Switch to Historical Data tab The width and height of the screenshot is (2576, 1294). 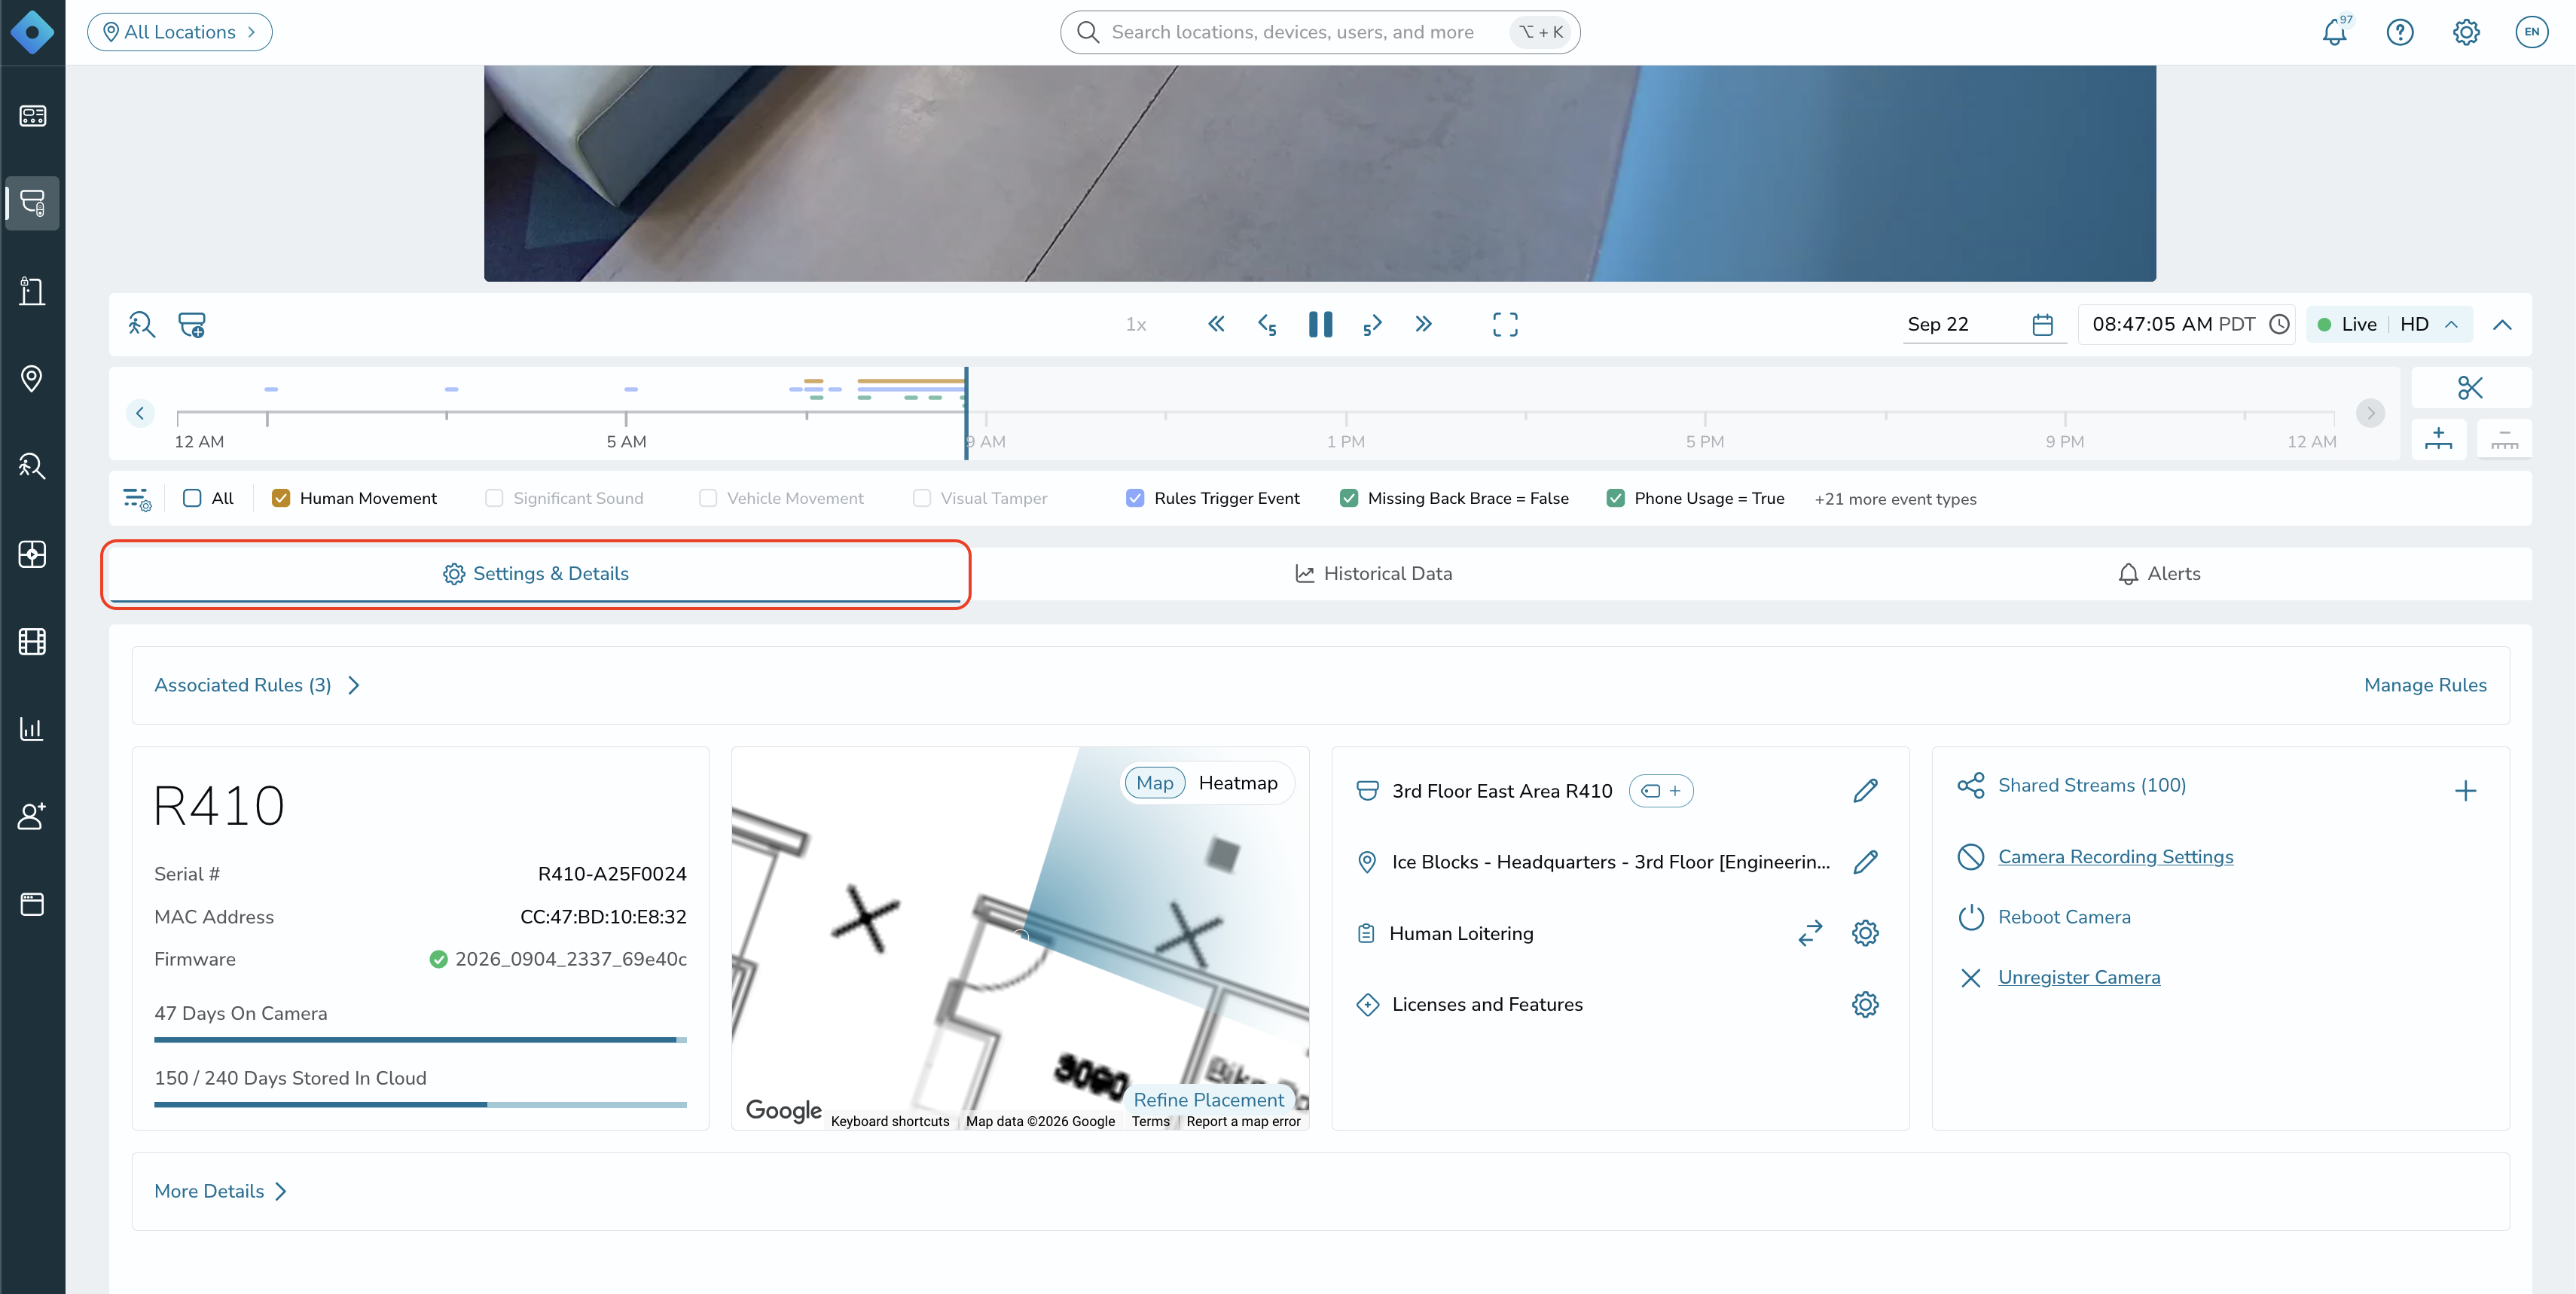click(1373, 574)
